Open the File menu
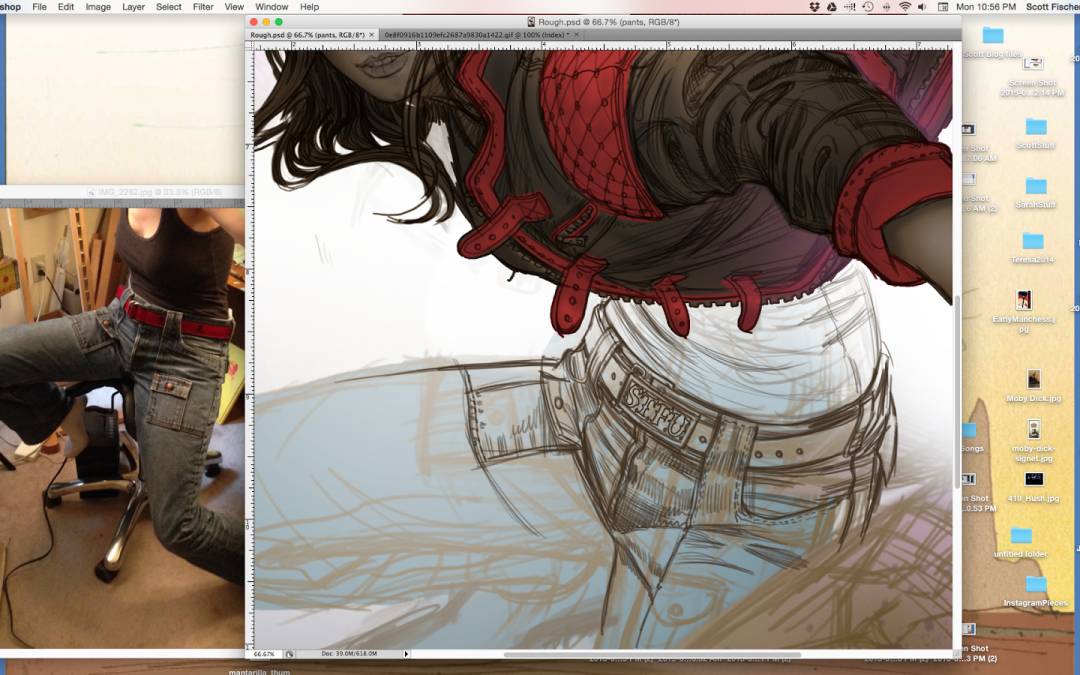This screenshot has width=1080, height=675. tap(39, 7)
